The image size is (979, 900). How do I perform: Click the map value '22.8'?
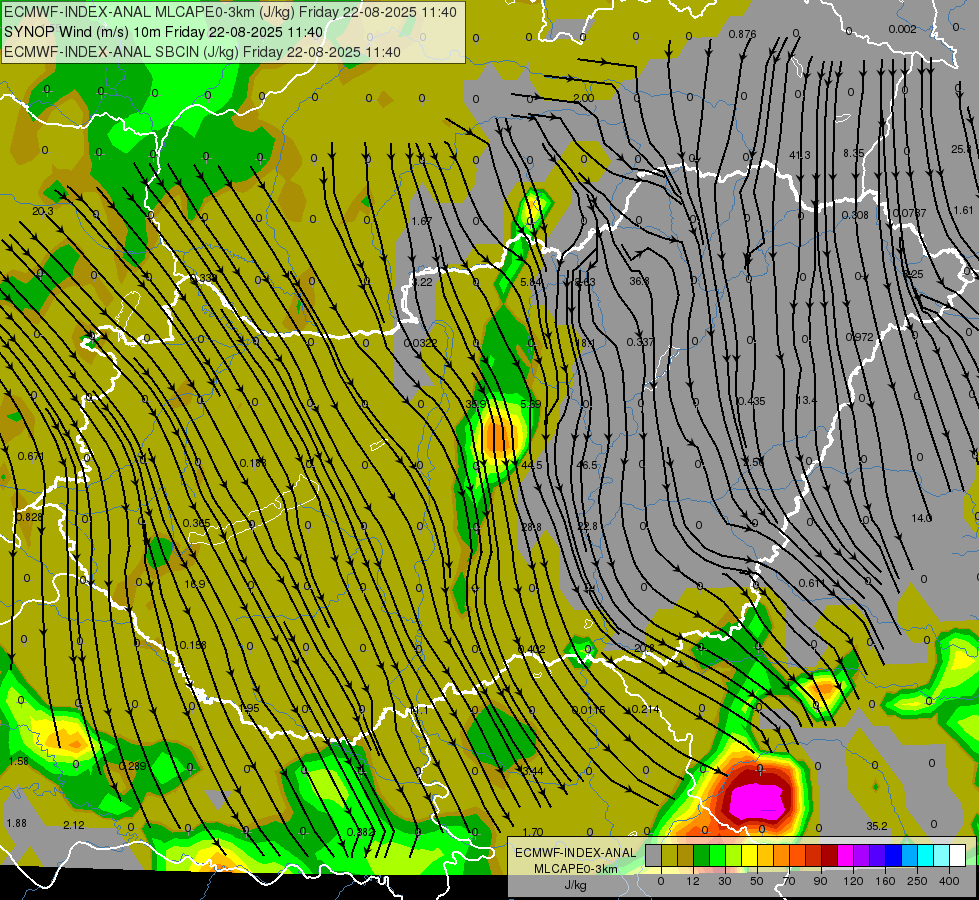587,526
